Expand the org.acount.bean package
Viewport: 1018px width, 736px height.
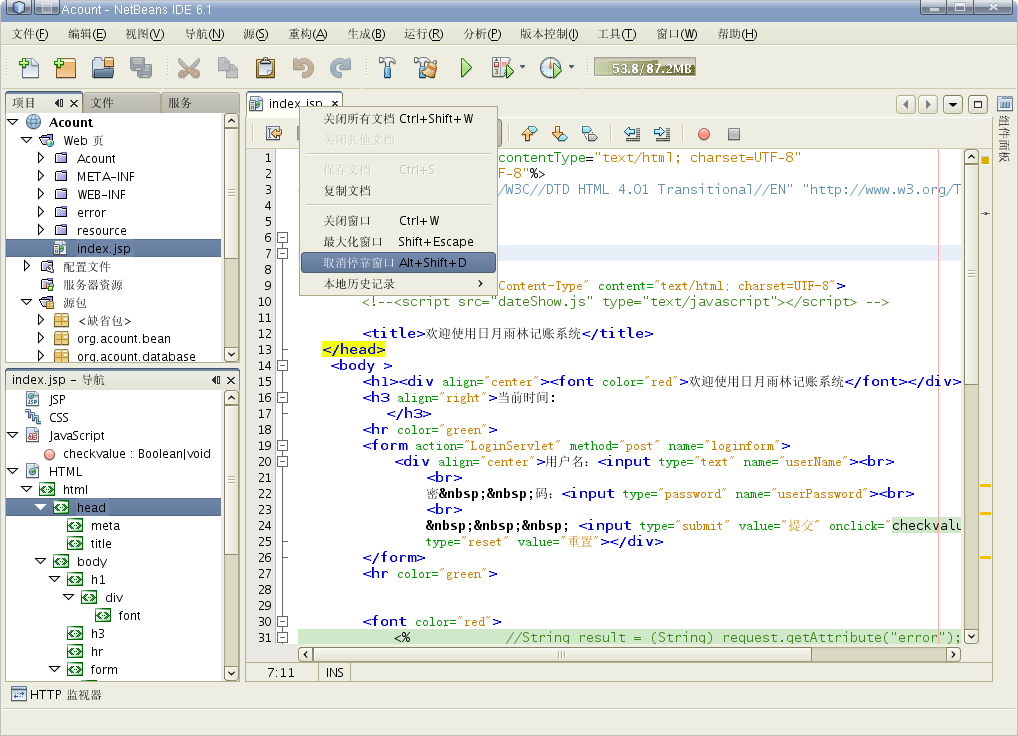(41, 338)
